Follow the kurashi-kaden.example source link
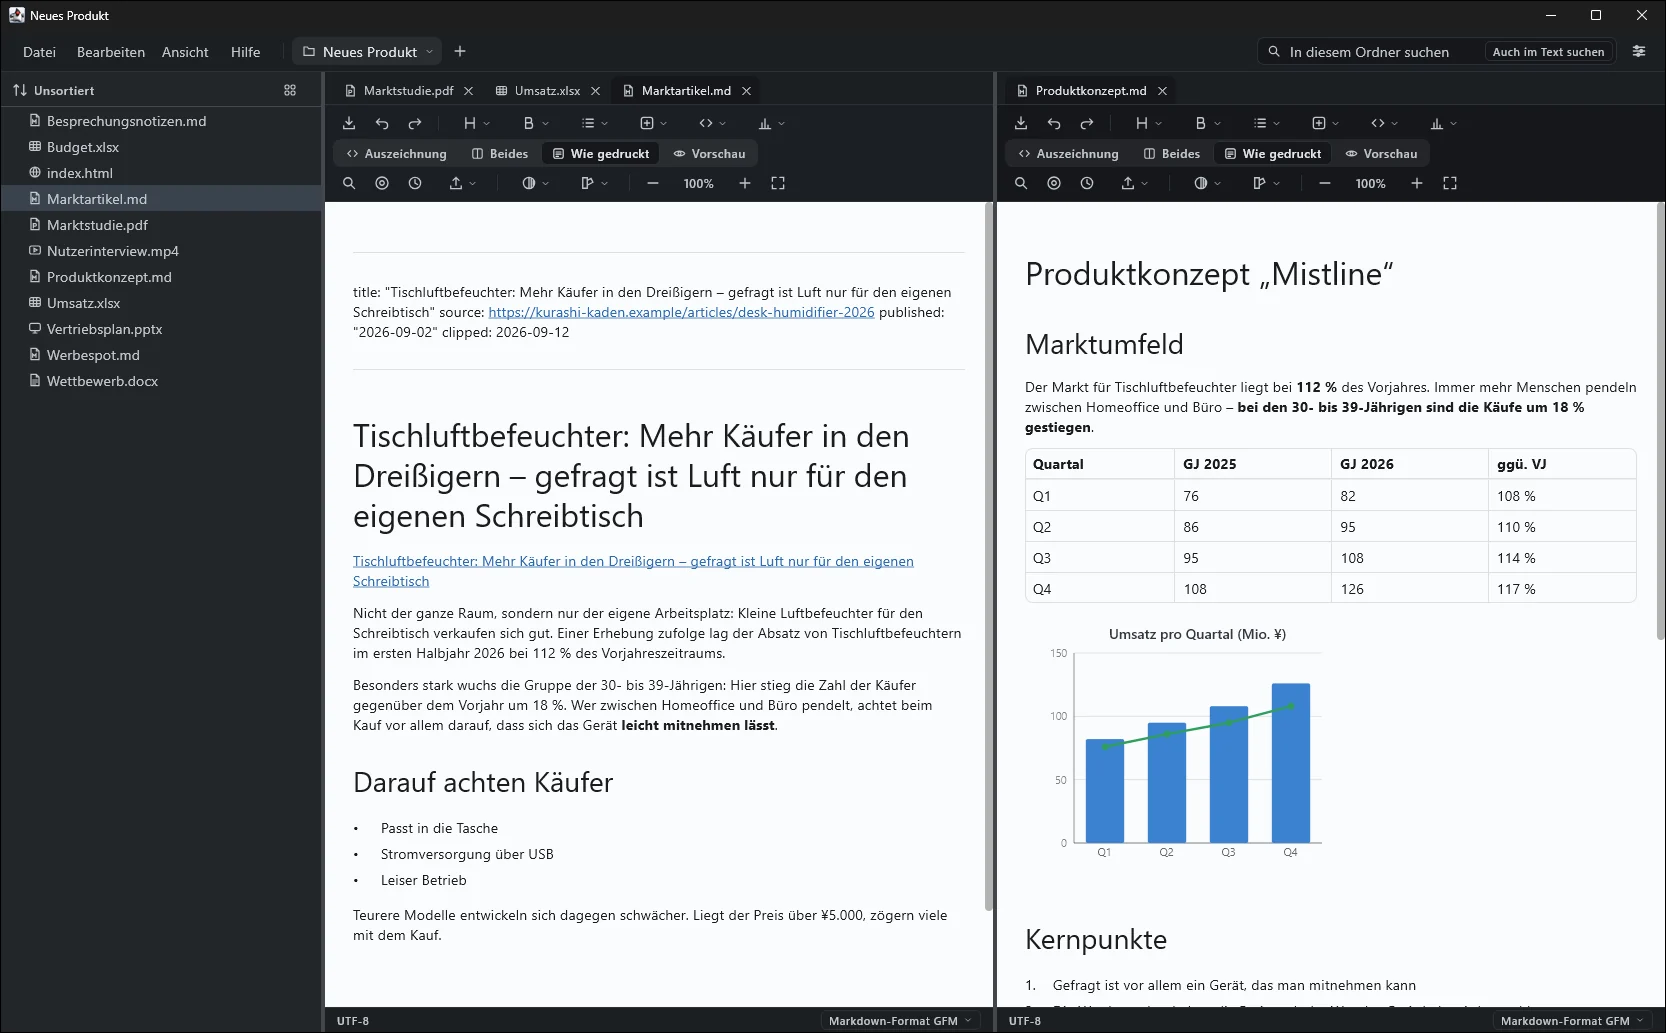 (x=681, y=312)
